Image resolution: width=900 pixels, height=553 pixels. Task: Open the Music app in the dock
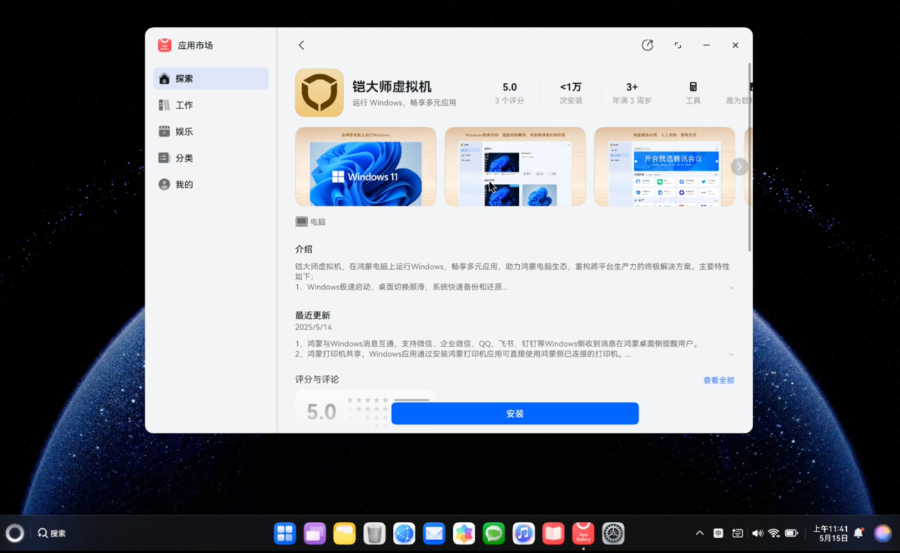coord(523,534)
